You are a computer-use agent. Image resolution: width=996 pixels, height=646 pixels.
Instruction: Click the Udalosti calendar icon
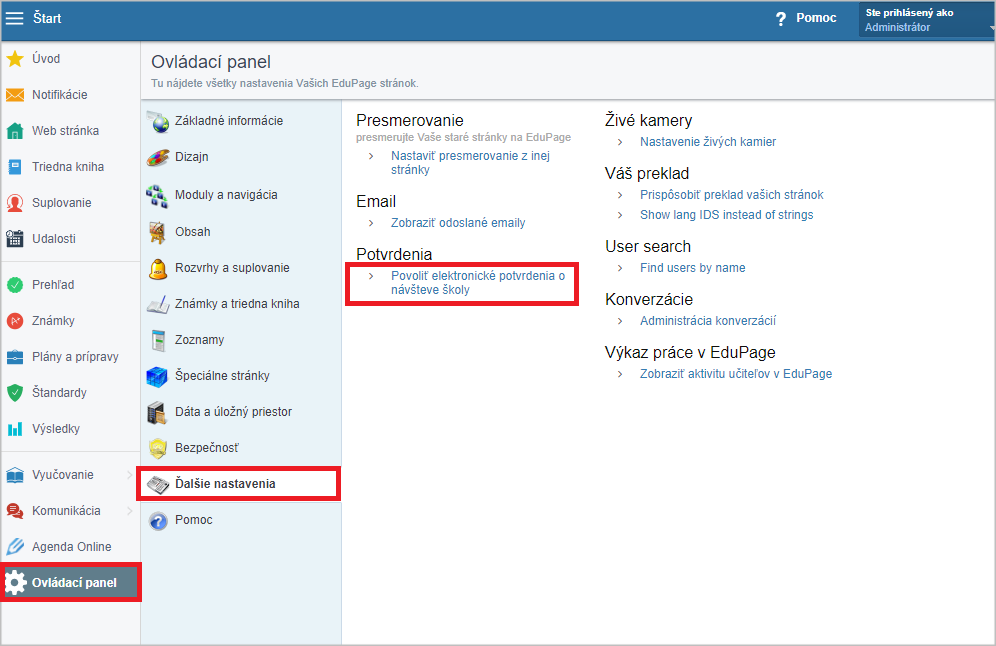pos(15,239)
